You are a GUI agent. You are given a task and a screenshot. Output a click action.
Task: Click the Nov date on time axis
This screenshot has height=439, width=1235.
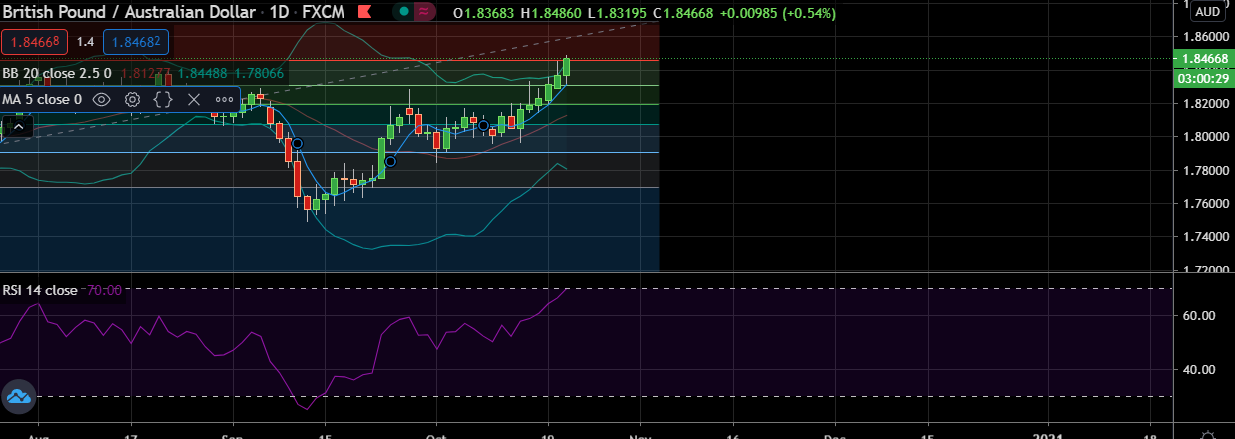click(638, 435)
